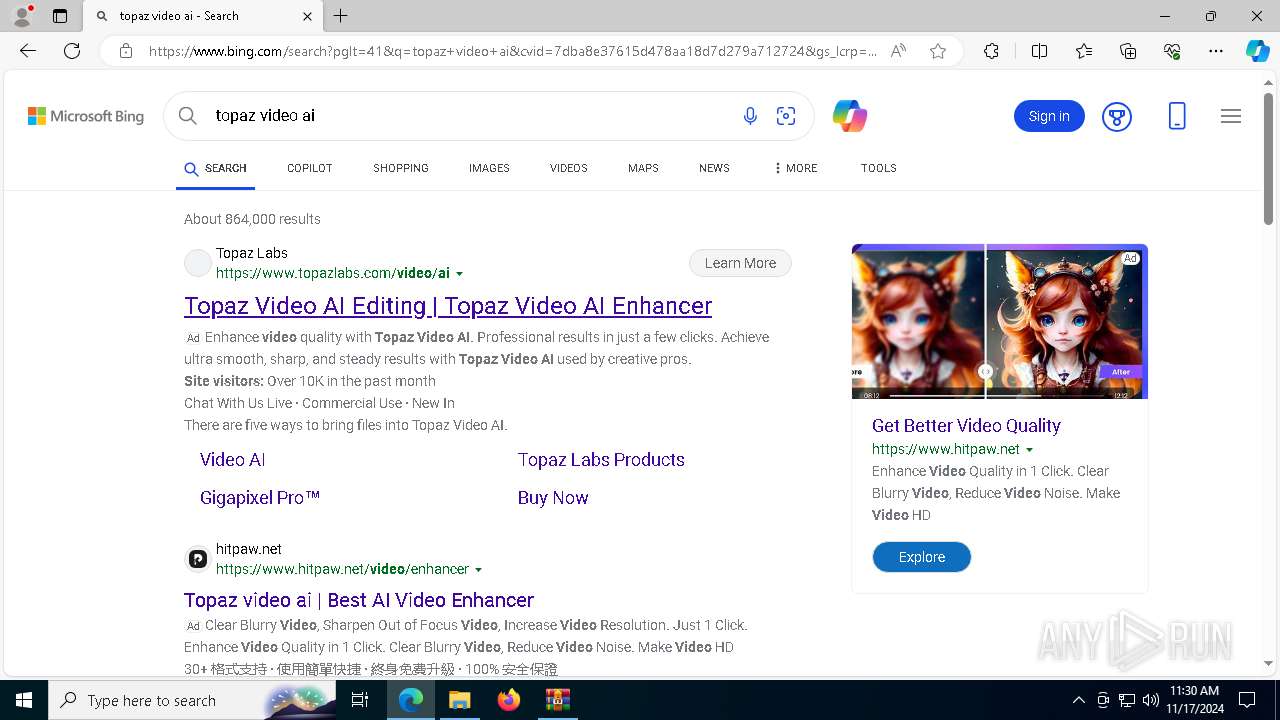1280x720 pixels.
Task: Open File Explorer from taskbar
Action: pos(459,700)
